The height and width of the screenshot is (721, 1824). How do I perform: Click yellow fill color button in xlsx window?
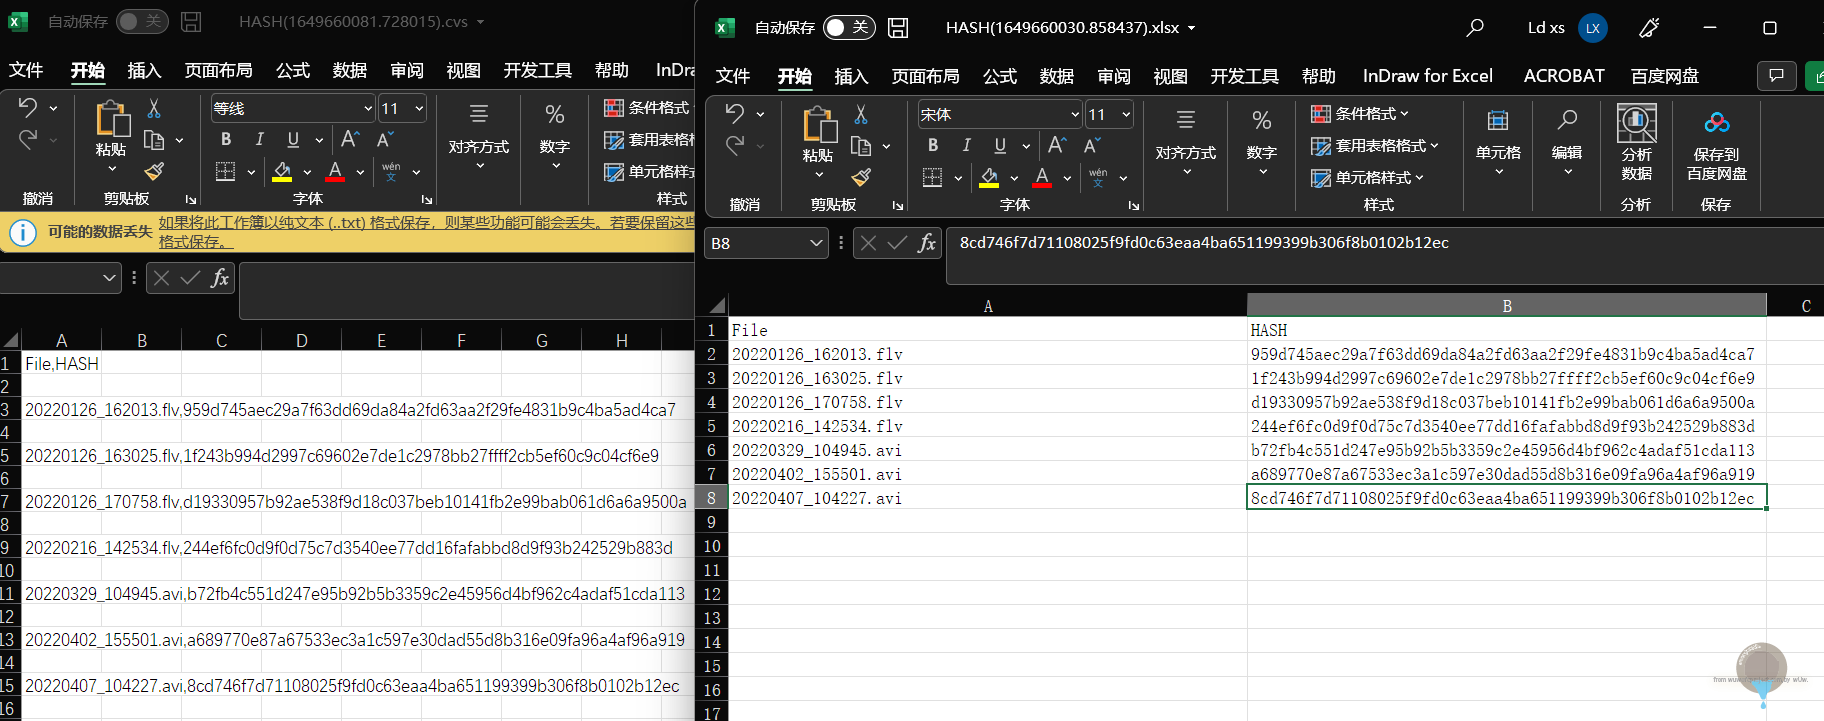click(x=989, y=177)
